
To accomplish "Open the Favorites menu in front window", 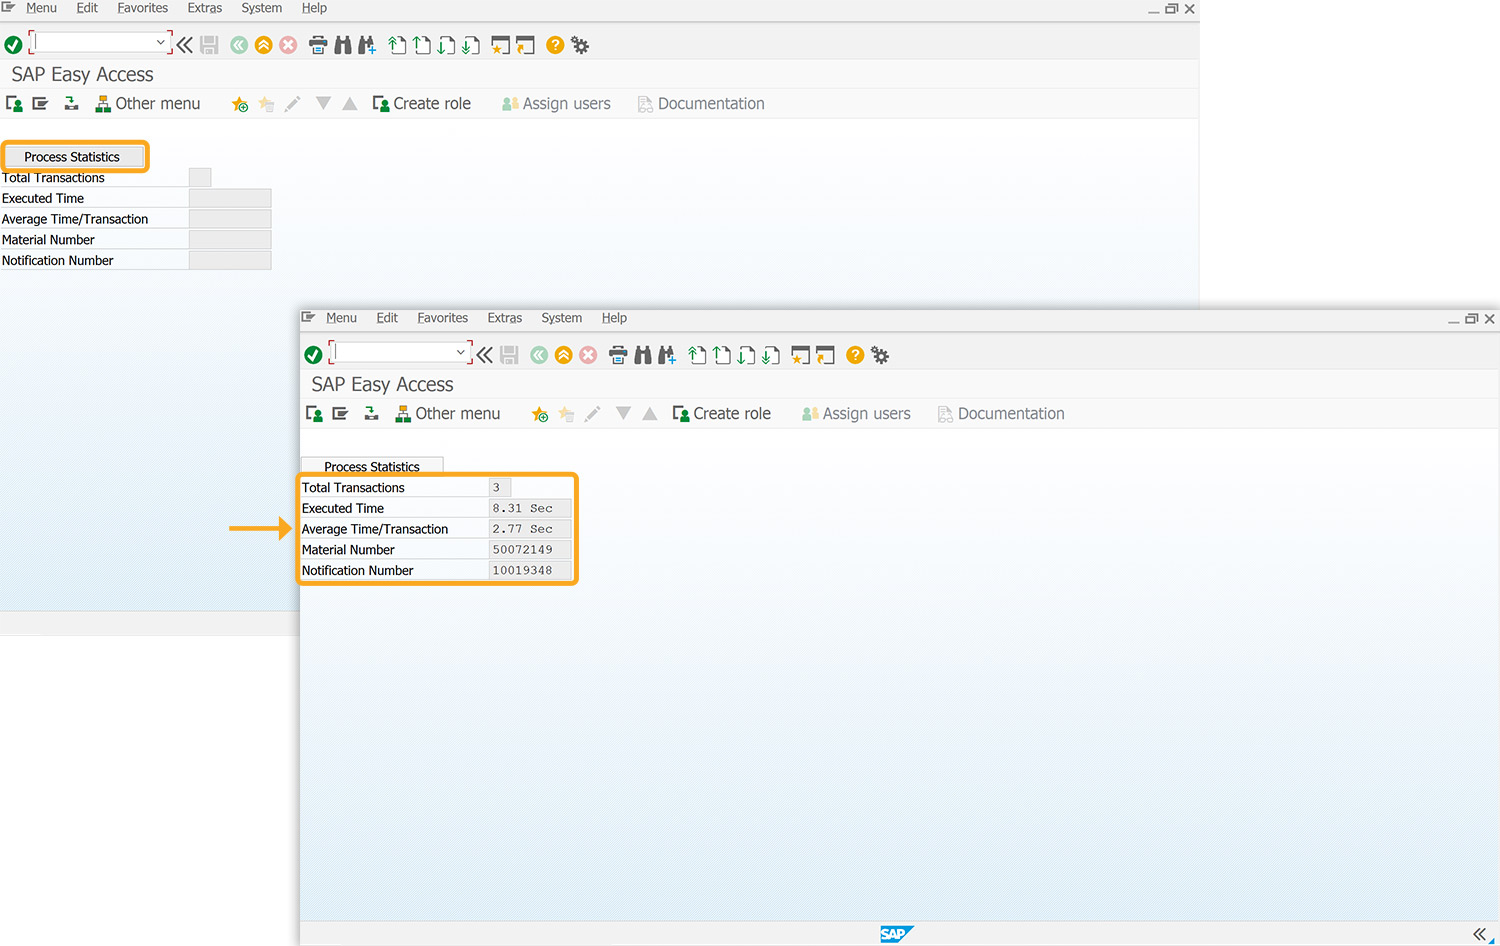I will tap(442, 318).
